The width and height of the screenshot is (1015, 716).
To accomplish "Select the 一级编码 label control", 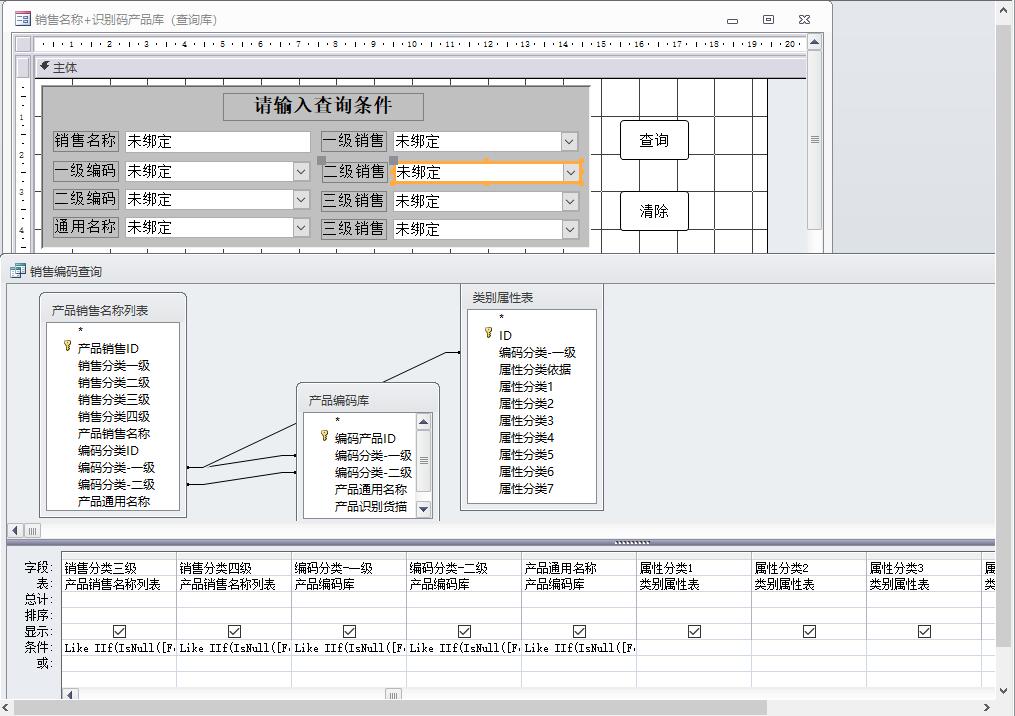I will tap(85, 171).
